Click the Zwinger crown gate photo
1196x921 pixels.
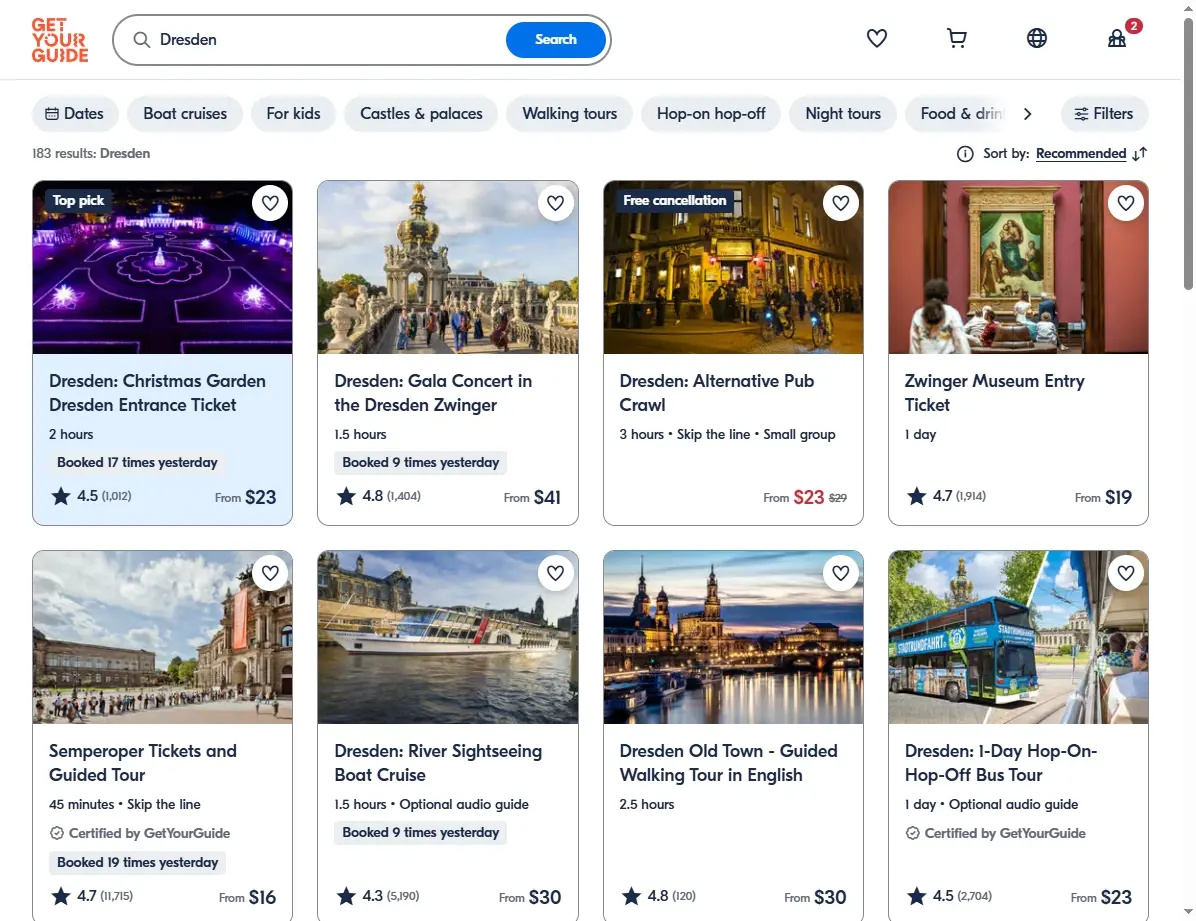point(448,267)
